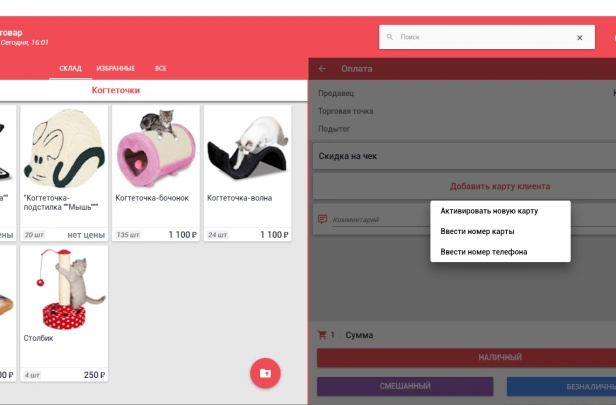Open the Когтеточка-бочонок product card
Screen dimensions: 616x405
(x=156, y=173)
